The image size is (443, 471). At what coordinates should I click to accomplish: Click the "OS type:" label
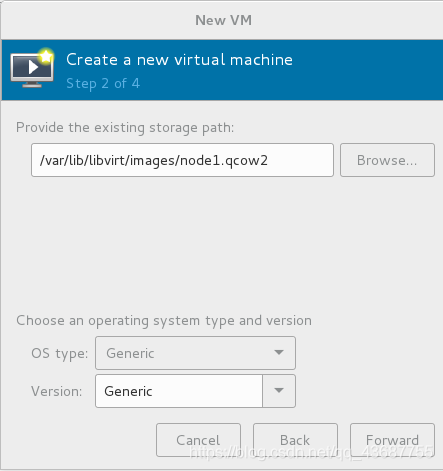(x=60, y=354)
